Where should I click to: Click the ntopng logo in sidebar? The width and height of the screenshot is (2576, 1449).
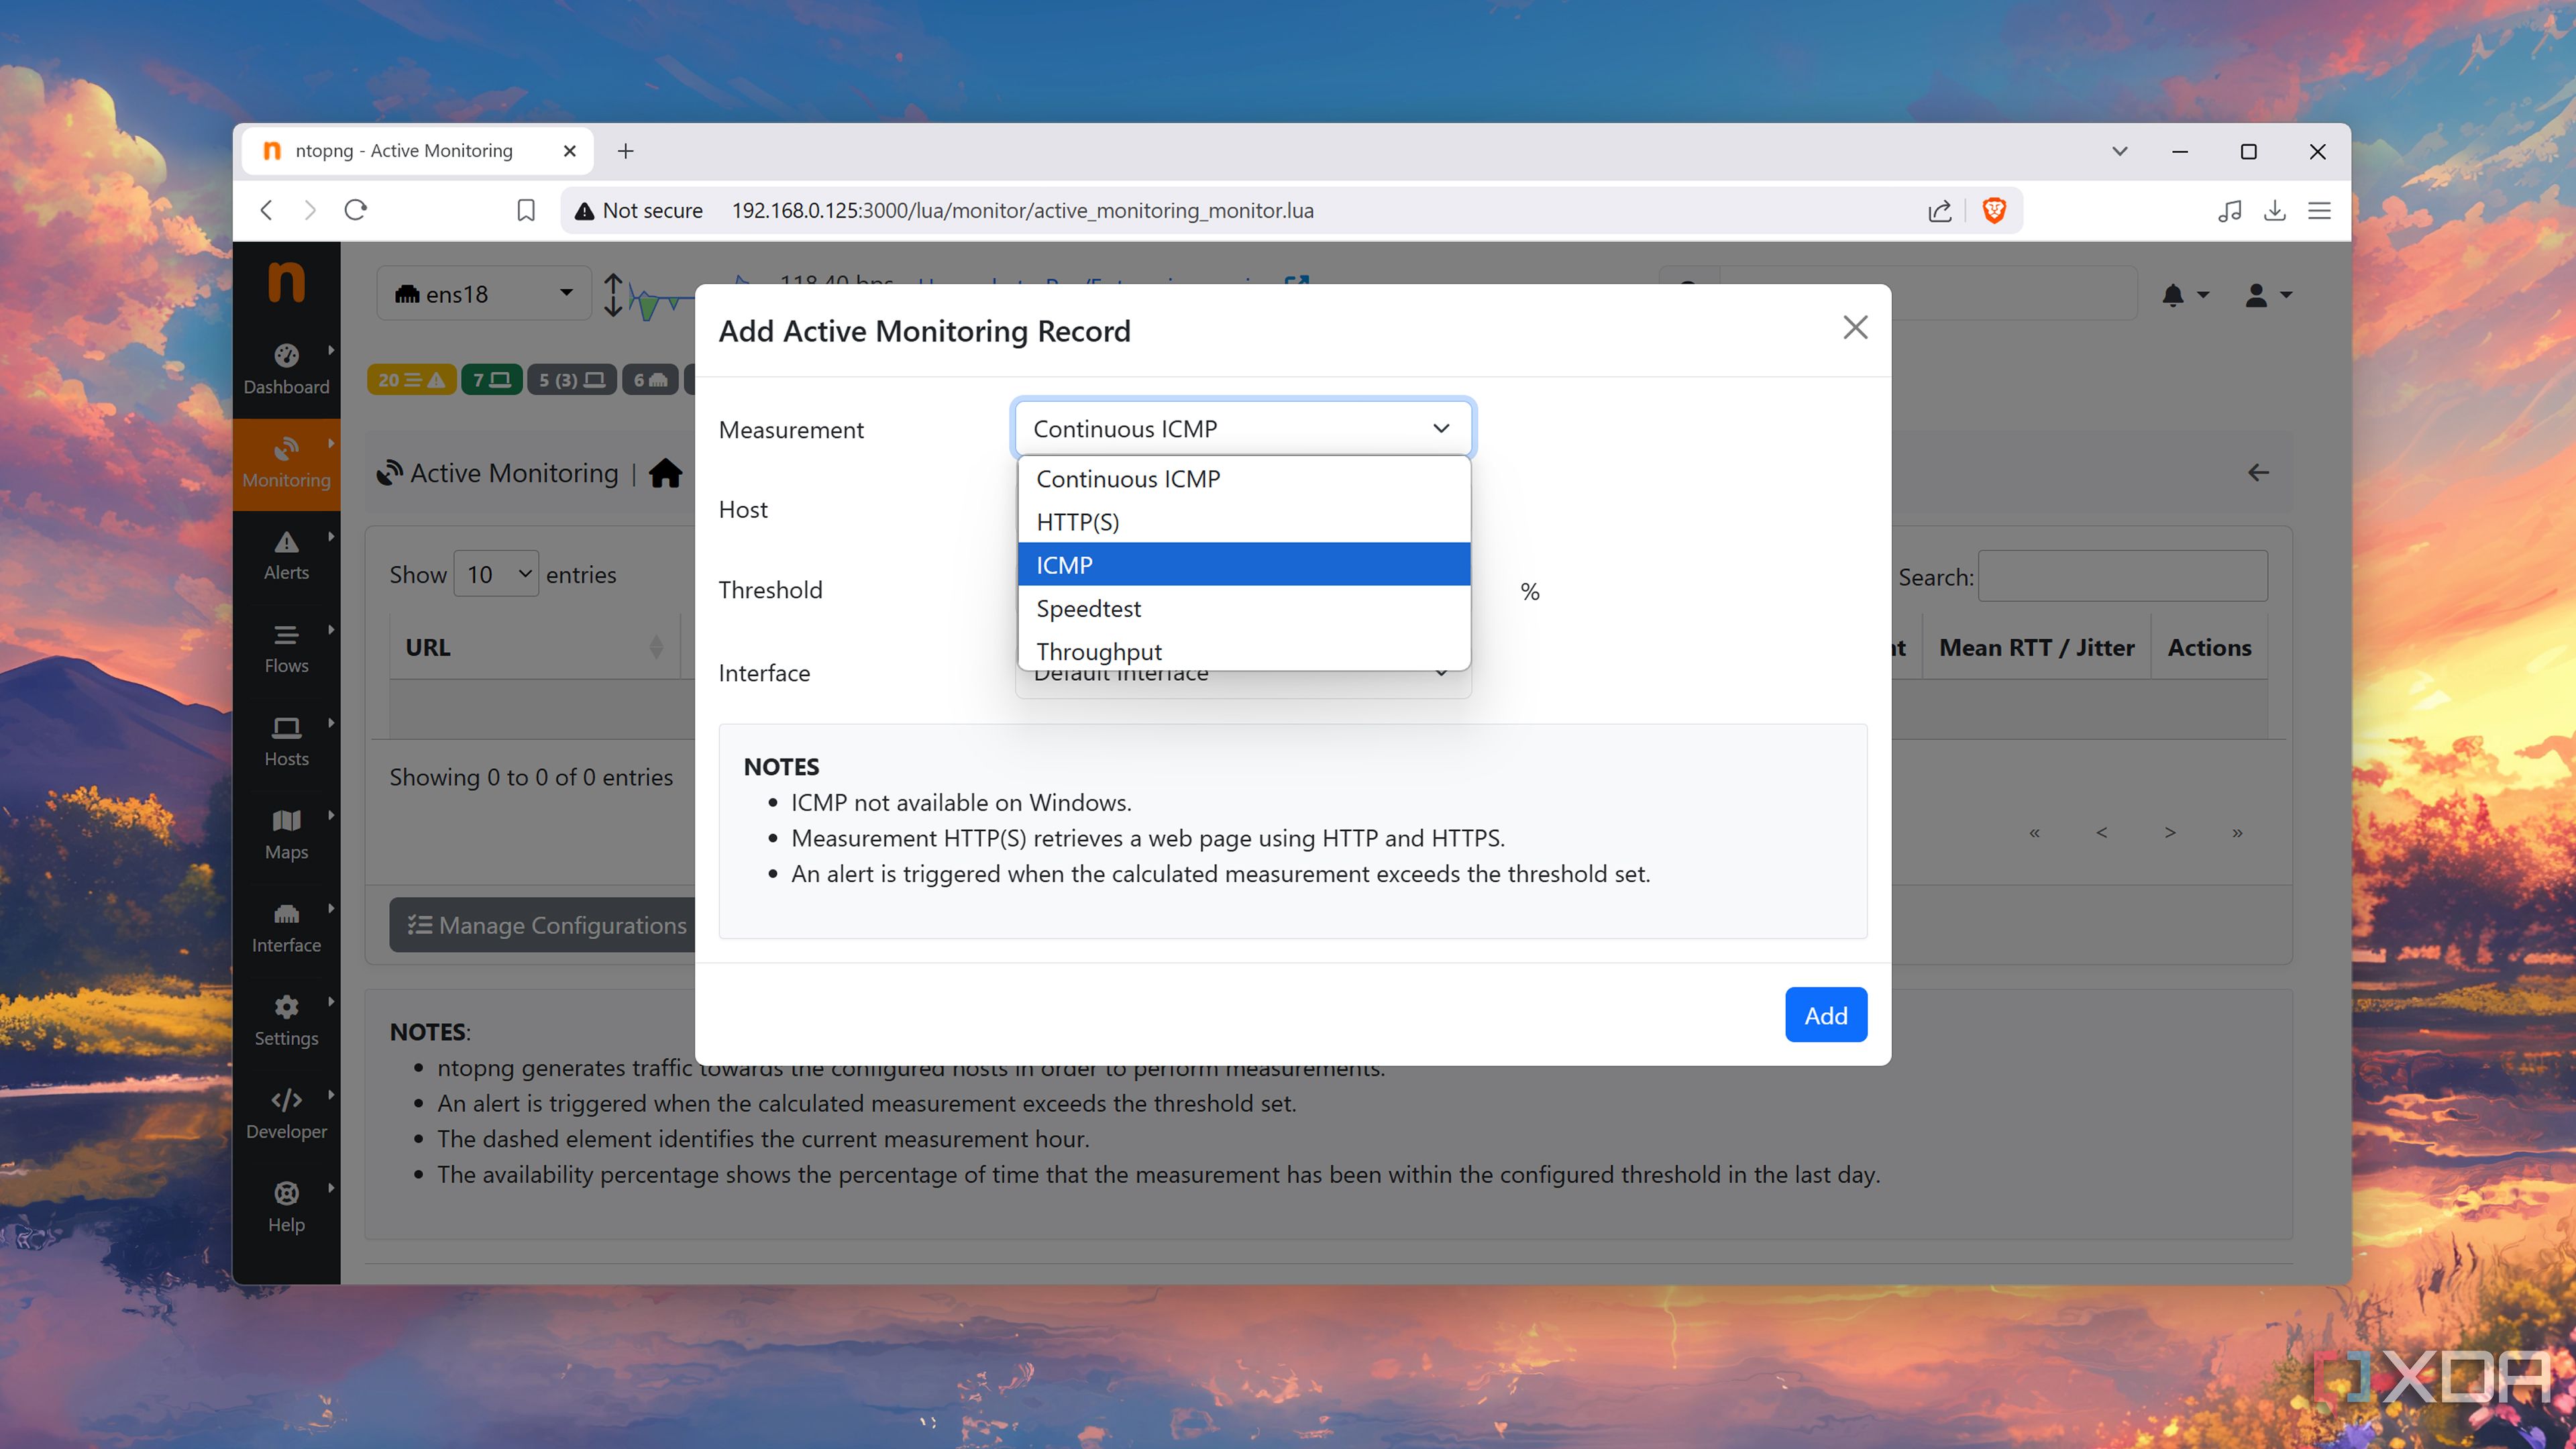[x=286, y=283]
